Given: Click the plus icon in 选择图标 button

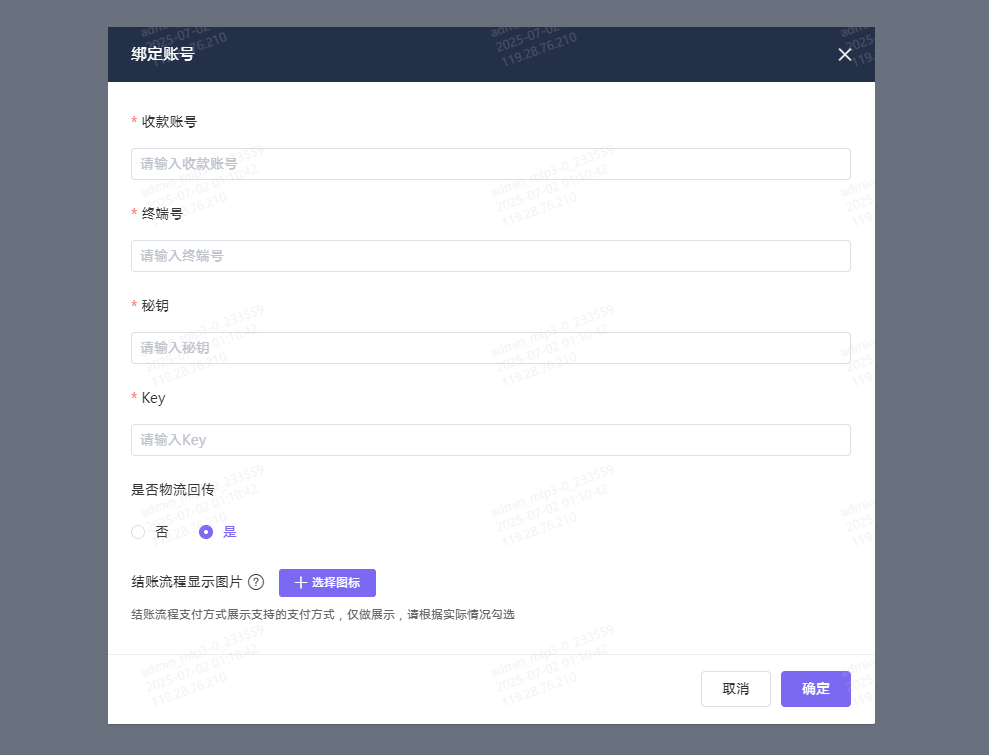Looking at the screenshot, I should [x=300, y=583].
